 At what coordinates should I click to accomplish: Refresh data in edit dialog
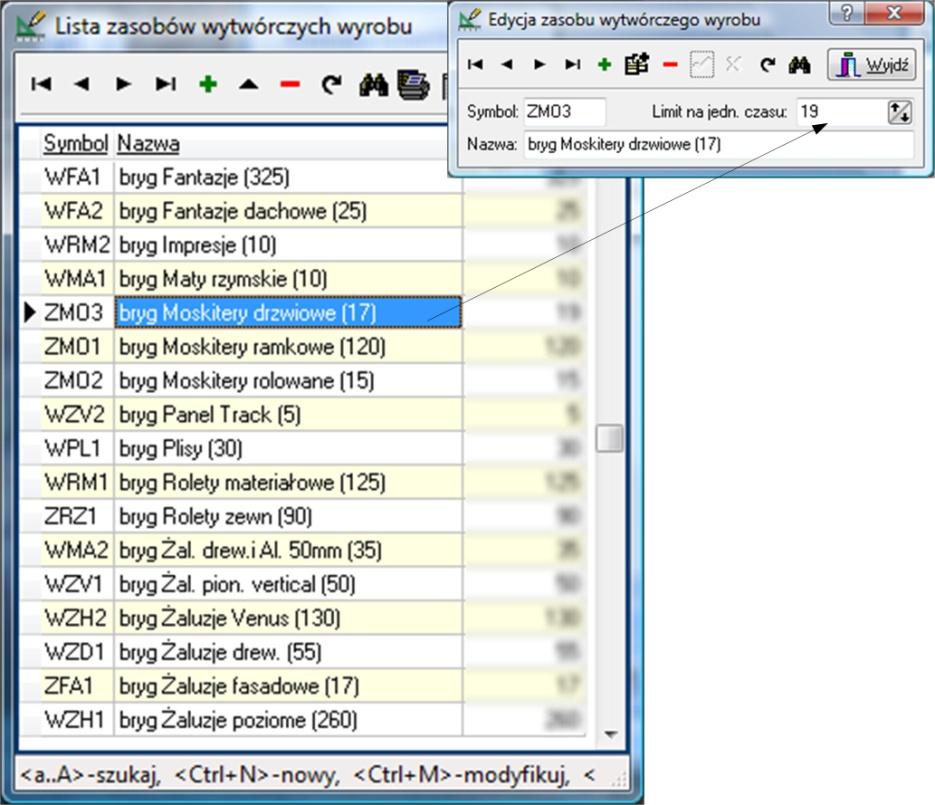pyautogui.click(x=767, y=64)
